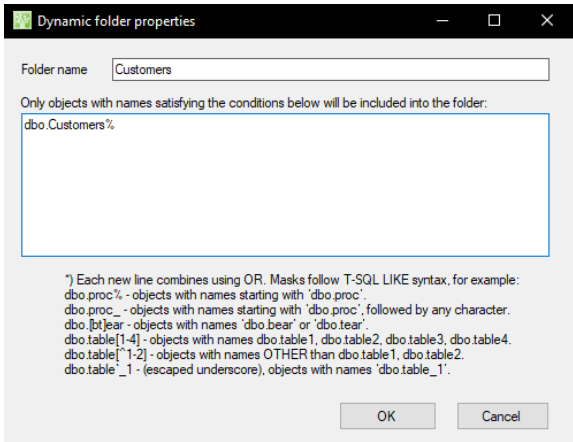Screen dimensions: 573x442
Task: Click the dbo.proc% example line
Action: [x=215, y=295]
